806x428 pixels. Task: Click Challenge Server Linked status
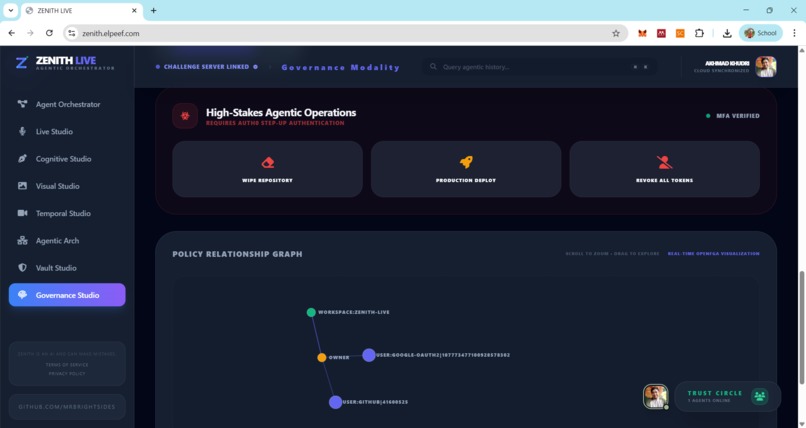[x=206, y=67]
